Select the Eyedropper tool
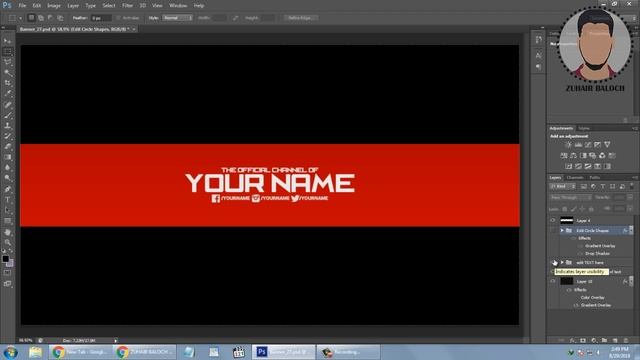The width and height of the screenshot is (640, 360). coord(7,94)
